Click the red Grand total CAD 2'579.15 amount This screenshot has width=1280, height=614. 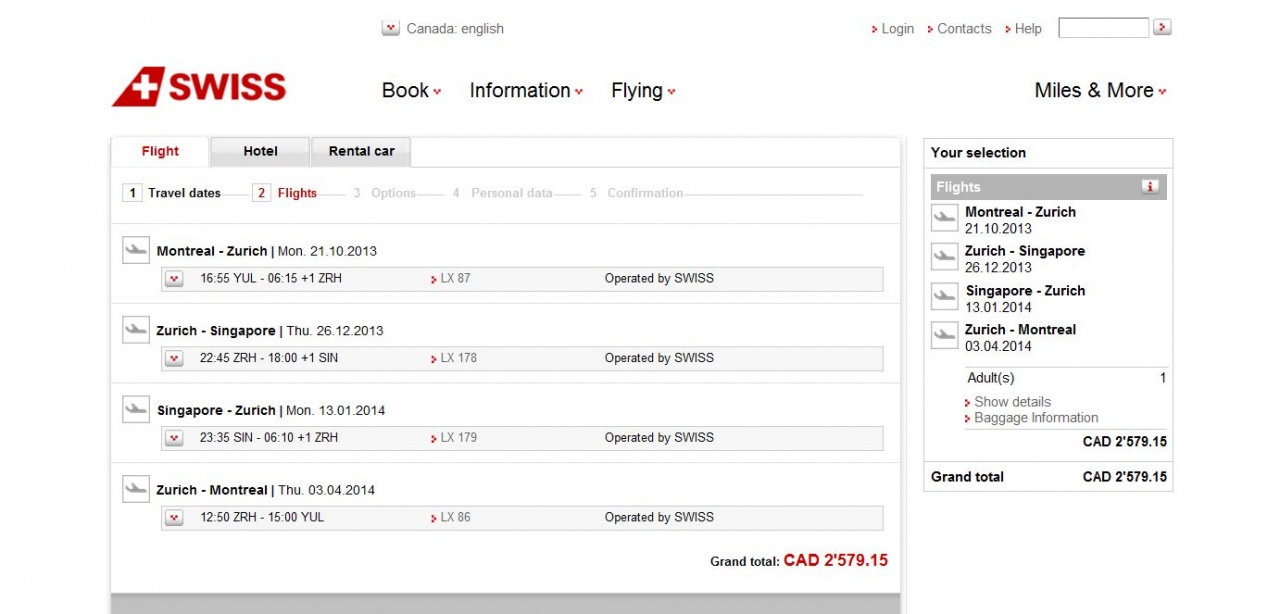point(835,560)
